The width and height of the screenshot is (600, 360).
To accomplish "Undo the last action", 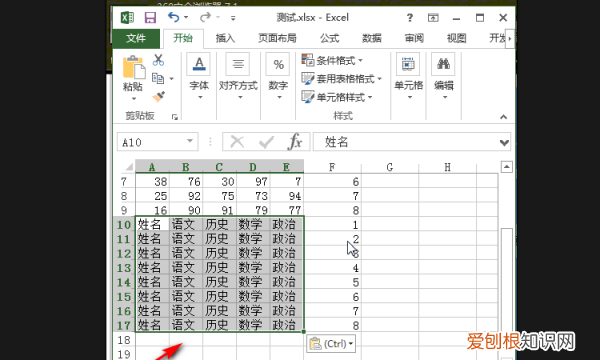I will click(174, 17).
